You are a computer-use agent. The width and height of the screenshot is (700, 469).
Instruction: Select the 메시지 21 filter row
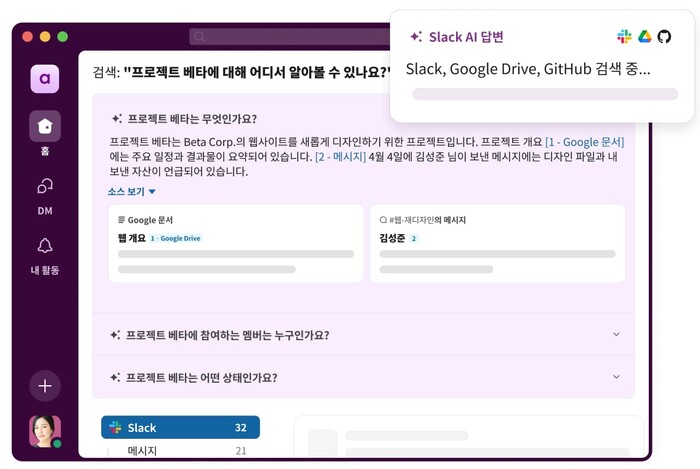[x=180, y=451]
